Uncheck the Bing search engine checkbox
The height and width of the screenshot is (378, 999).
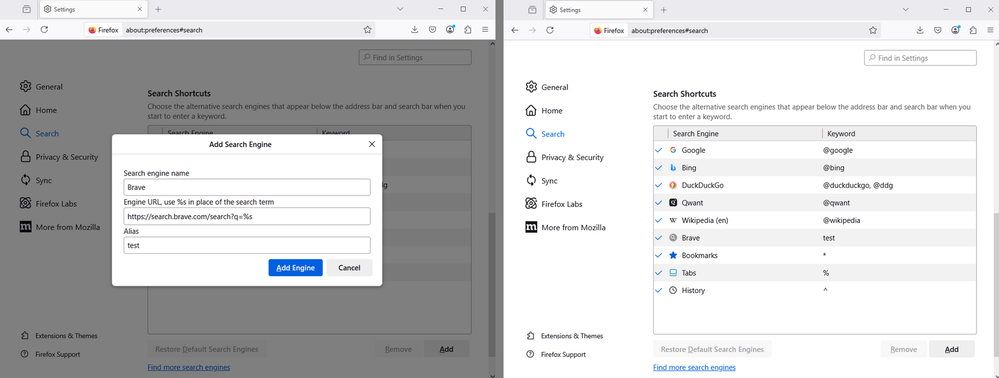(659, 168)
